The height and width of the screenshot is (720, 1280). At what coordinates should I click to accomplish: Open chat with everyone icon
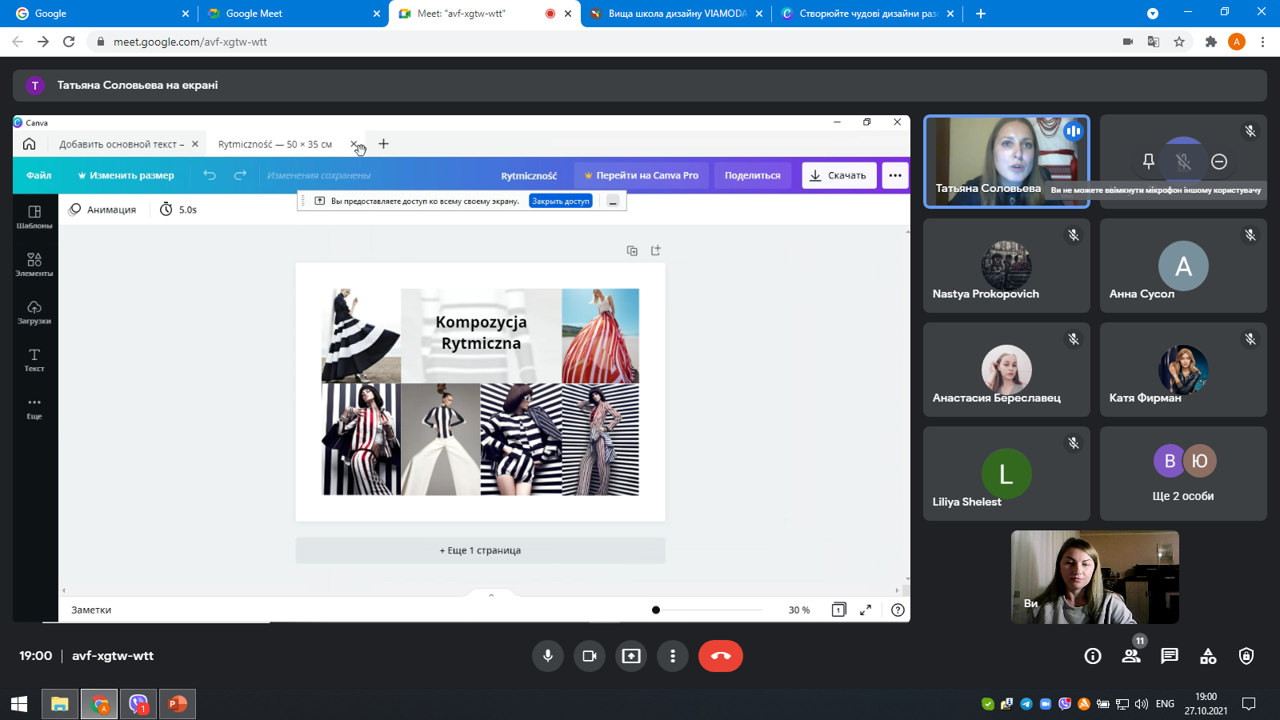1169,656
